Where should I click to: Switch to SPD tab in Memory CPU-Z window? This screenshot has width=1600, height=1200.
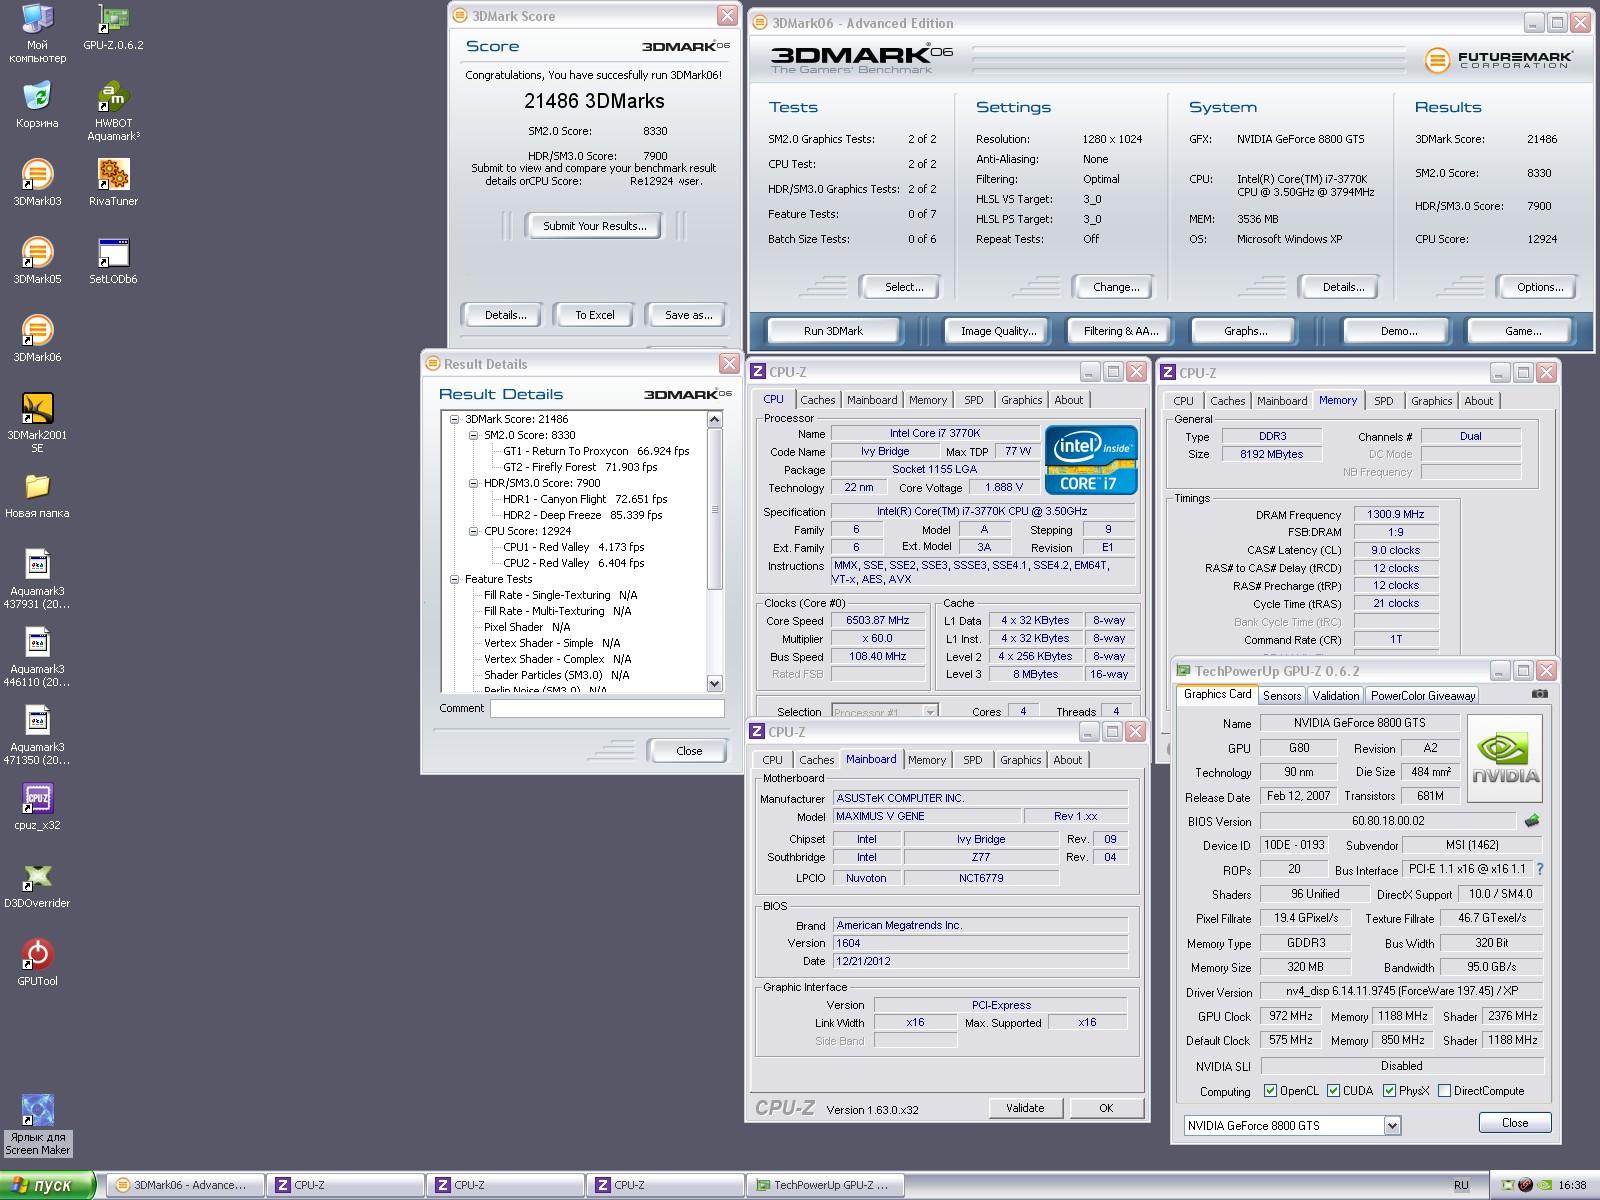pos(1383,401)
